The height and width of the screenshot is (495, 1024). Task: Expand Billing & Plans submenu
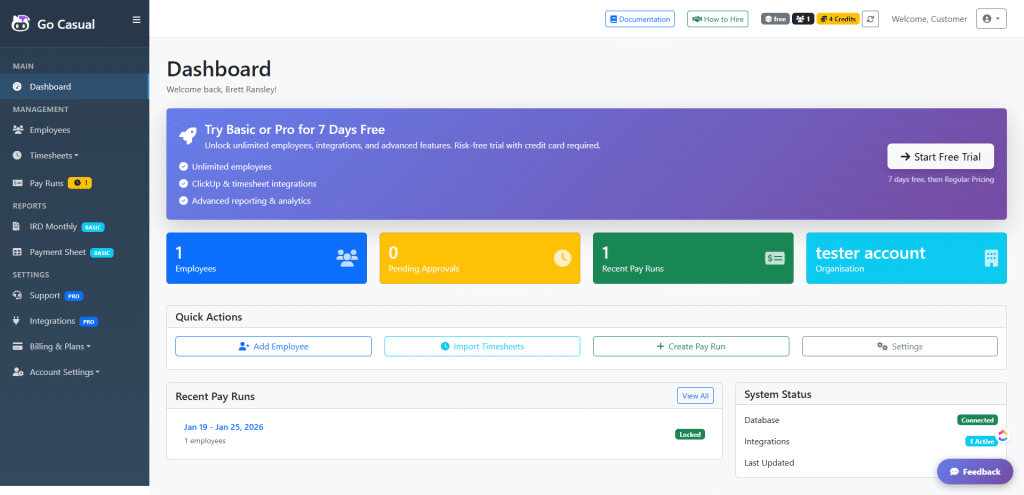click(x=60, y=346)
